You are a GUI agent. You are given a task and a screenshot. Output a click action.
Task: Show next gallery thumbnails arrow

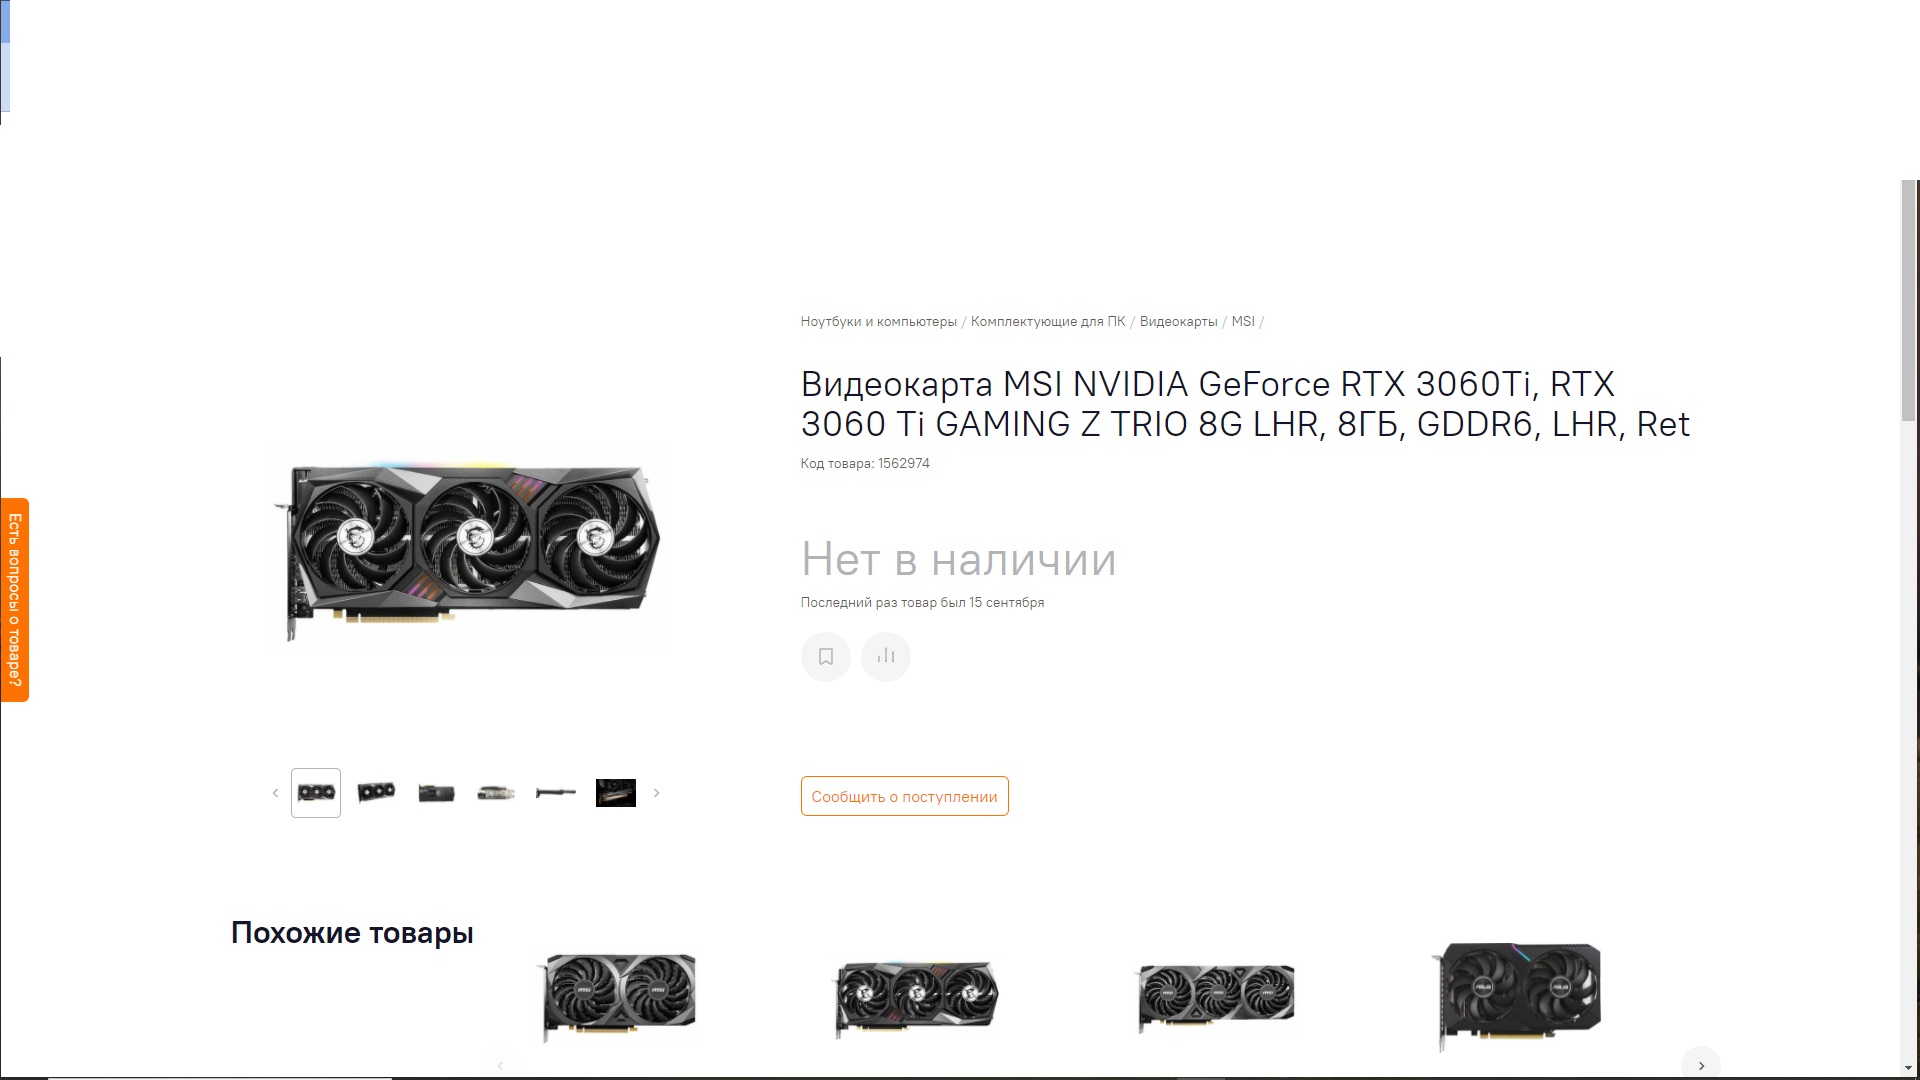pyautogui.click(x=657, y=793)
